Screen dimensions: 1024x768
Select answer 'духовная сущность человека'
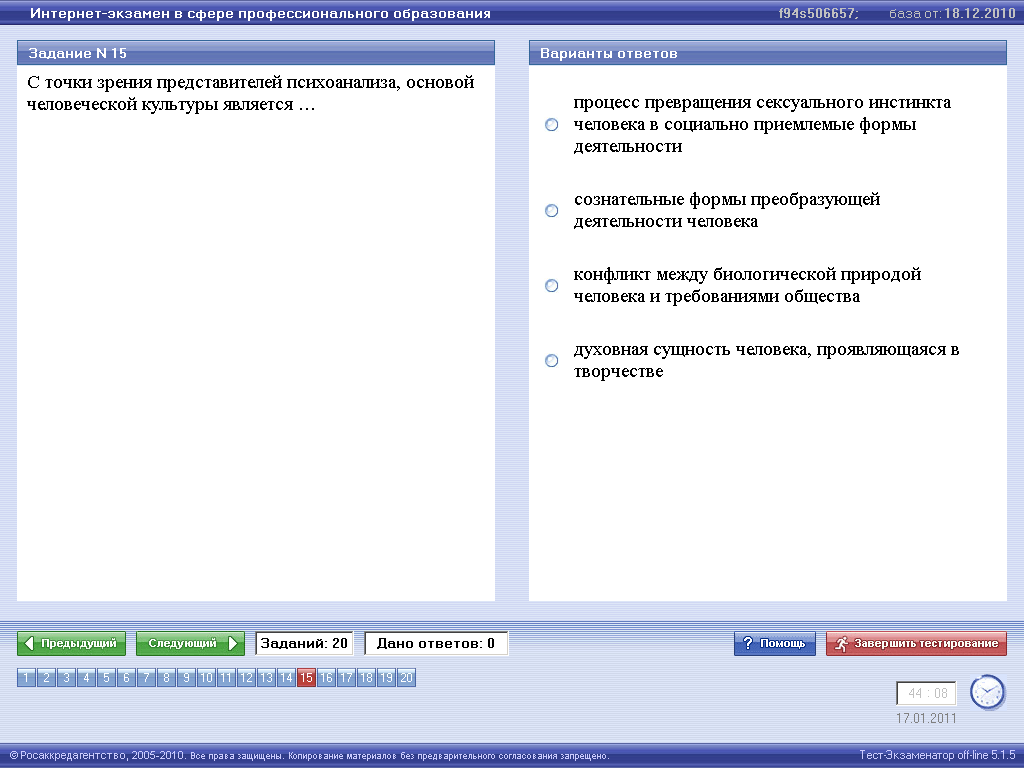tap(552, 360)
